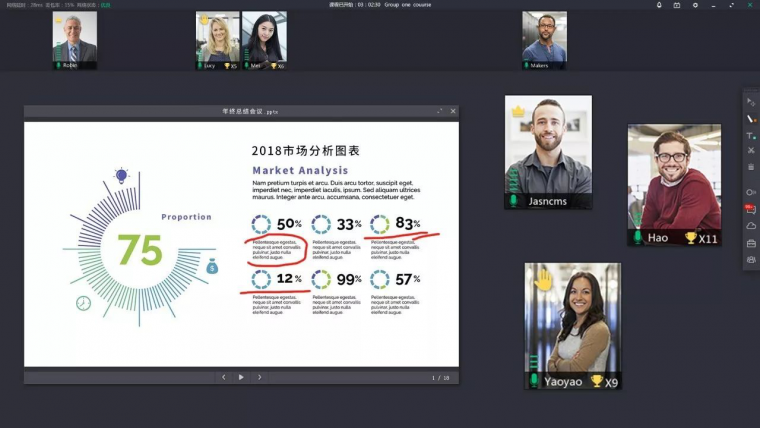This screenshot has height=428, width=760.
Task: Toggle the camera recording icon in toolbar
Action: click(751, 192)
